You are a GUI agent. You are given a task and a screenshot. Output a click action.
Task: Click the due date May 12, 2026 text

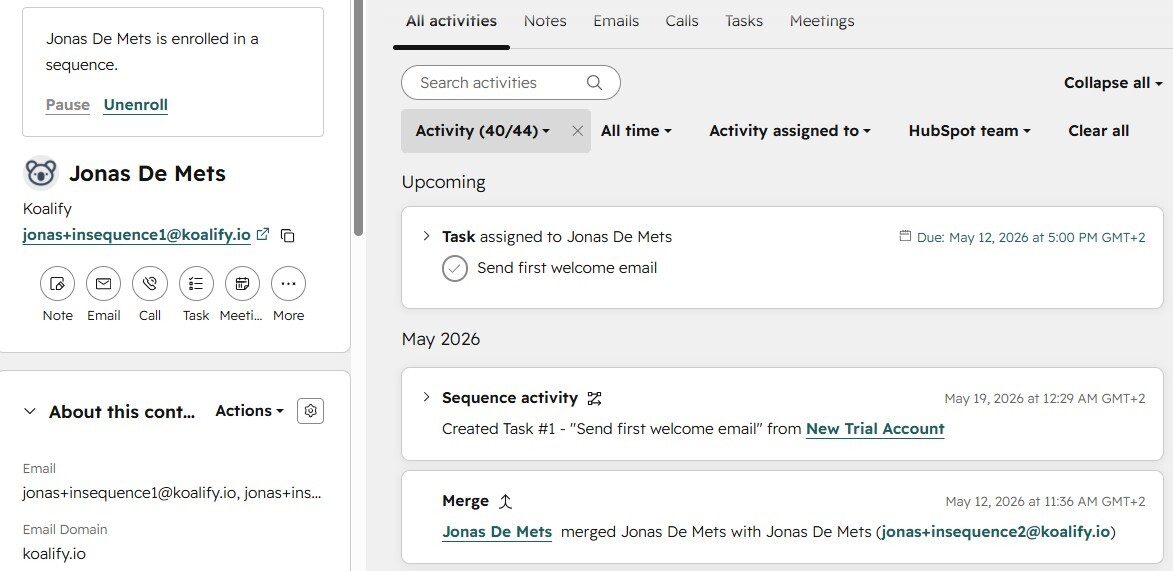1031,237
